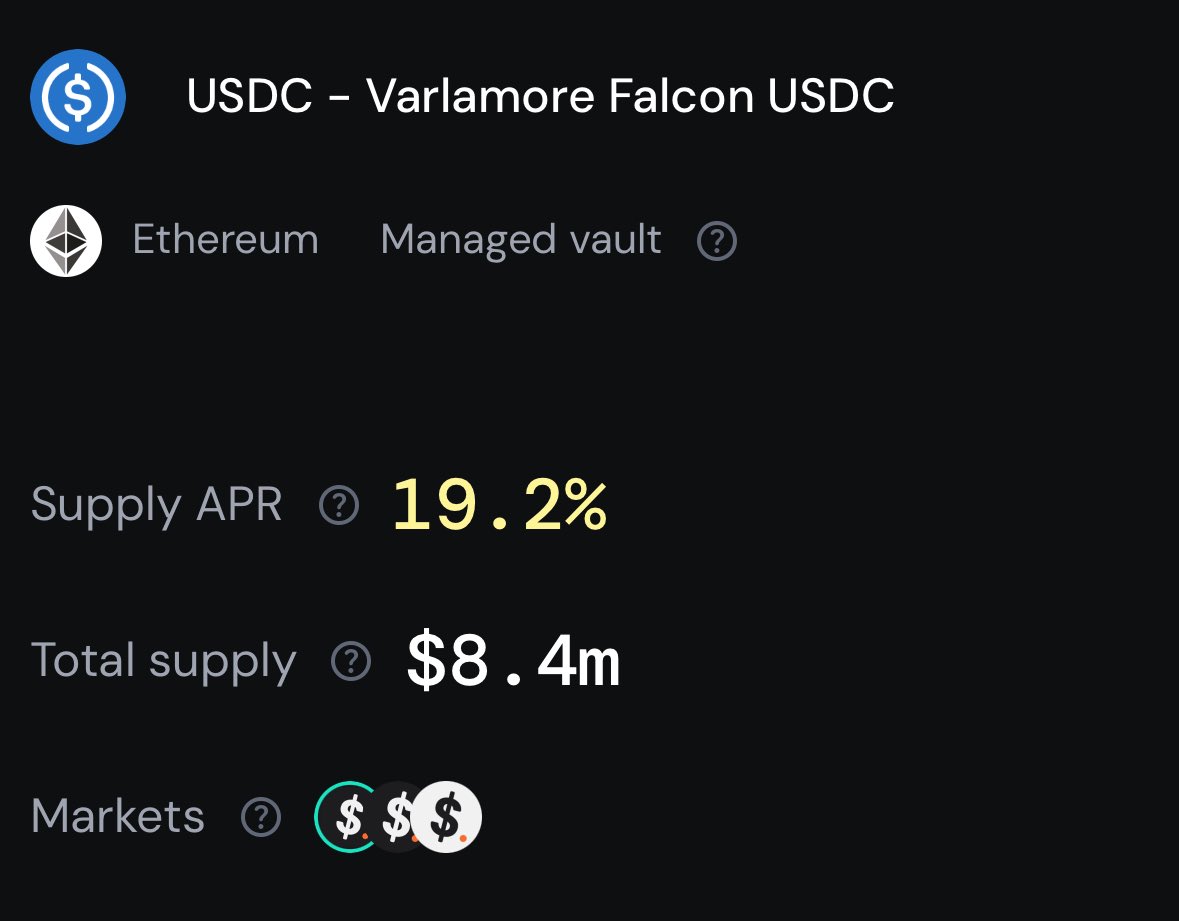Show the Markets help question mark icon
Screen dimensions: 1179x921
261,817
